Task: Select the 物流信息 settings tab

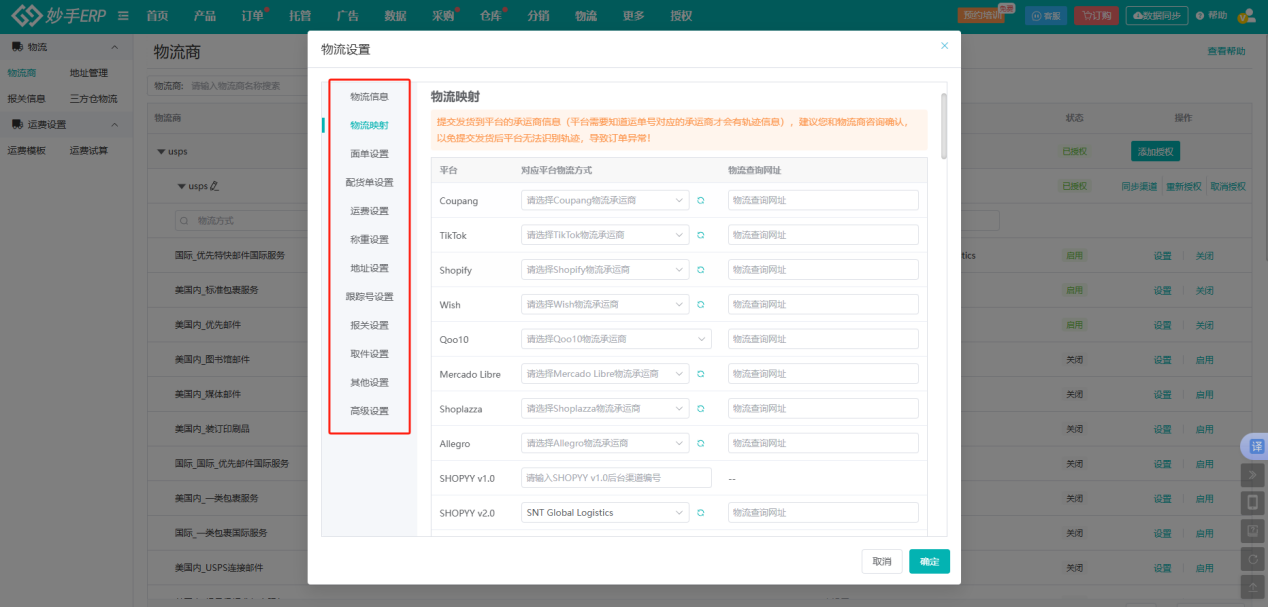Action: [369, 97]
